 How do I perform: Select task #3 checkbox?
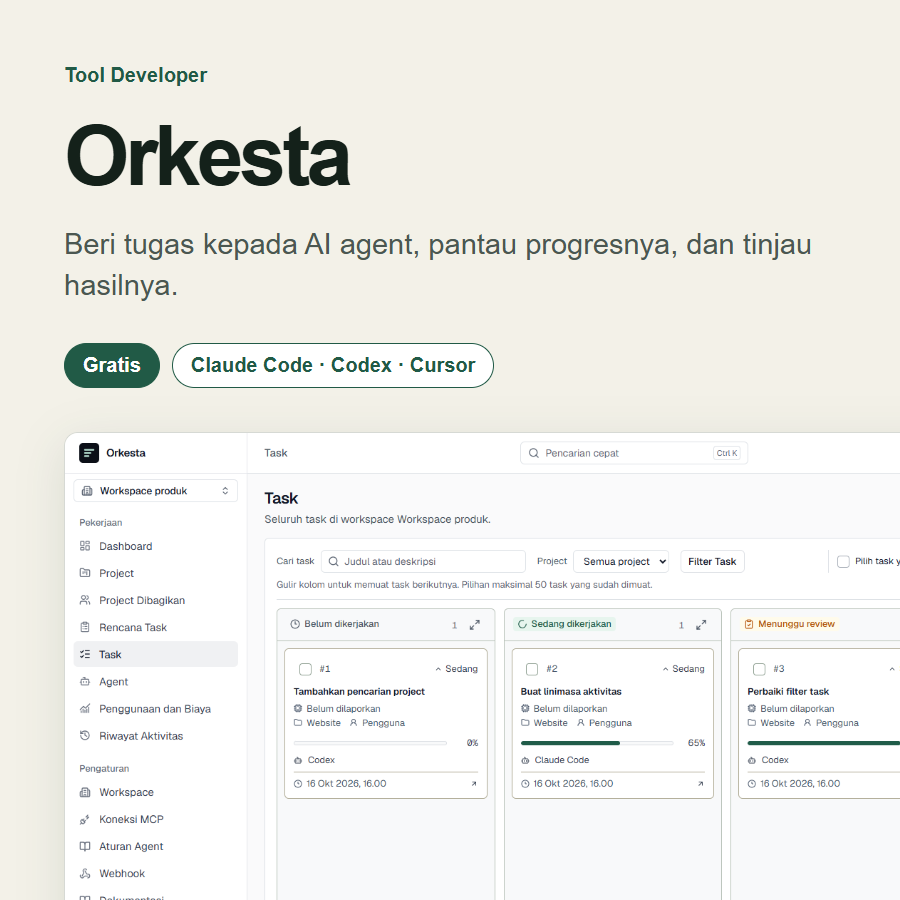click(759, 669)
